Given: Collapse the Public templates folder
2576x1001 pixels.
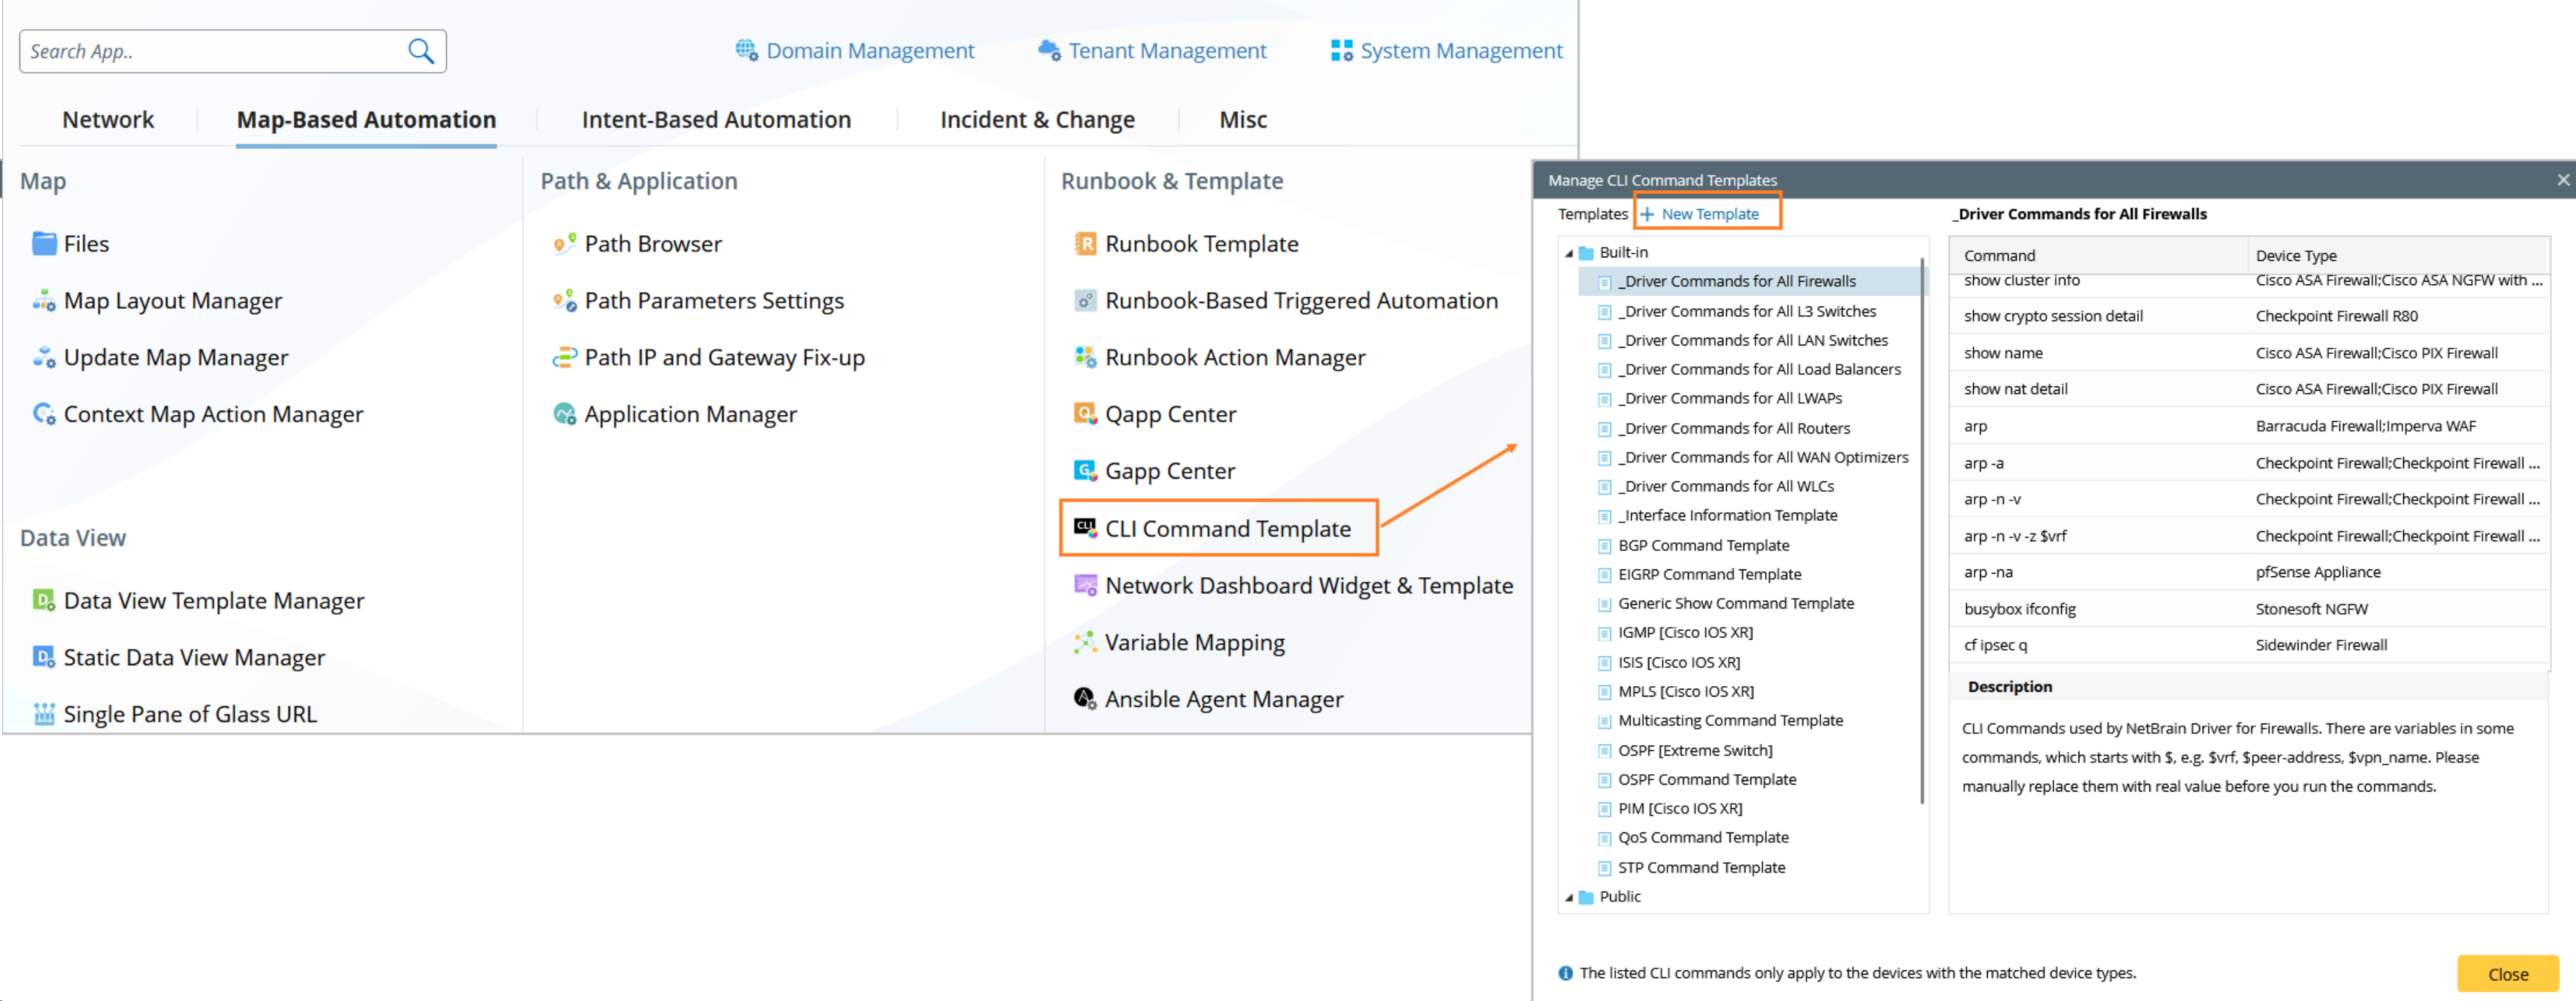Looking at the screenshot, I should point(1569,897).
